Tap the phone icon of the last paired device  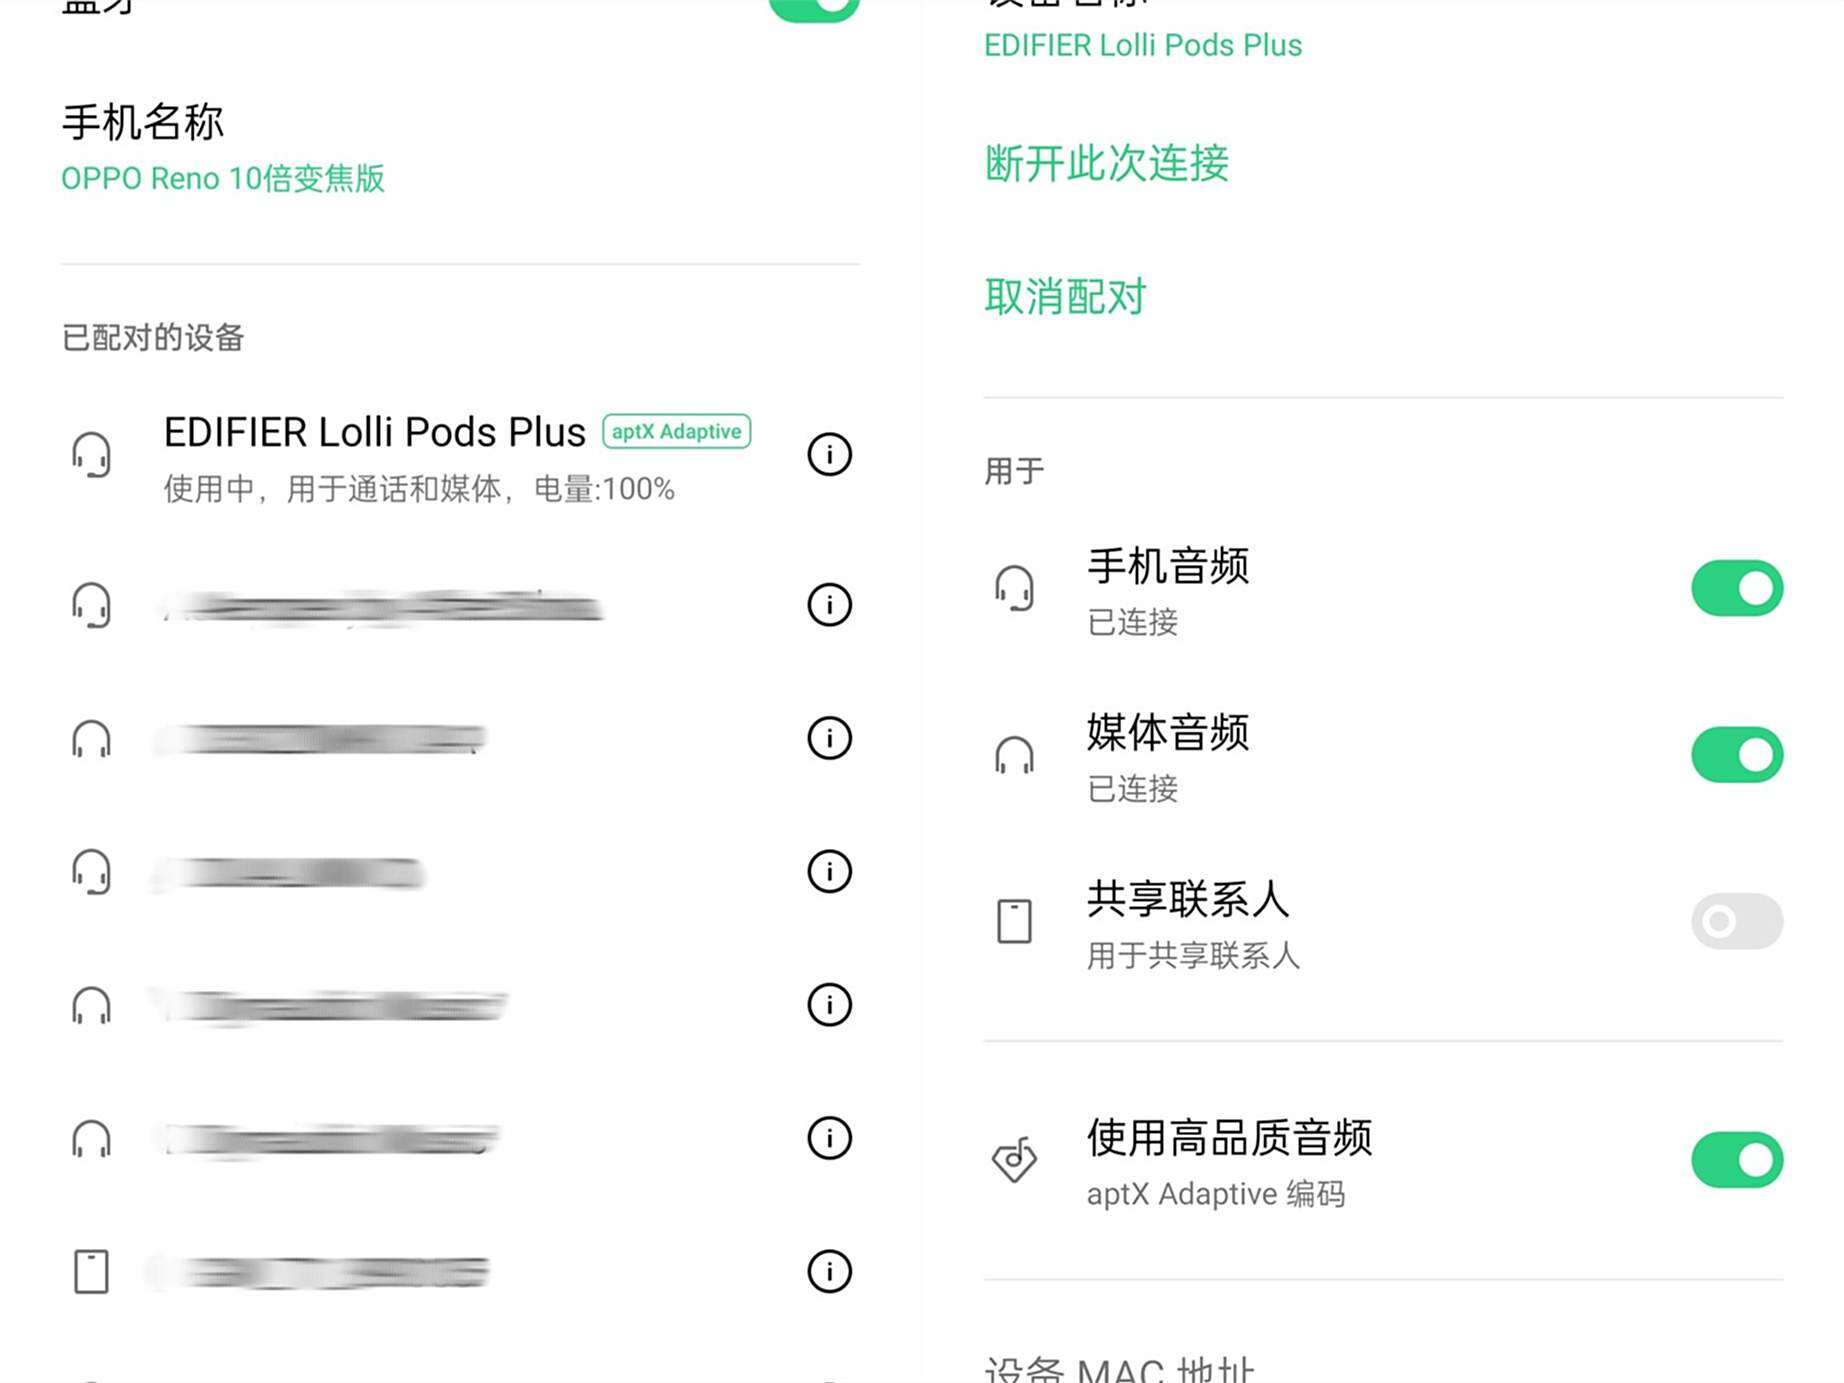(93, 1272)
